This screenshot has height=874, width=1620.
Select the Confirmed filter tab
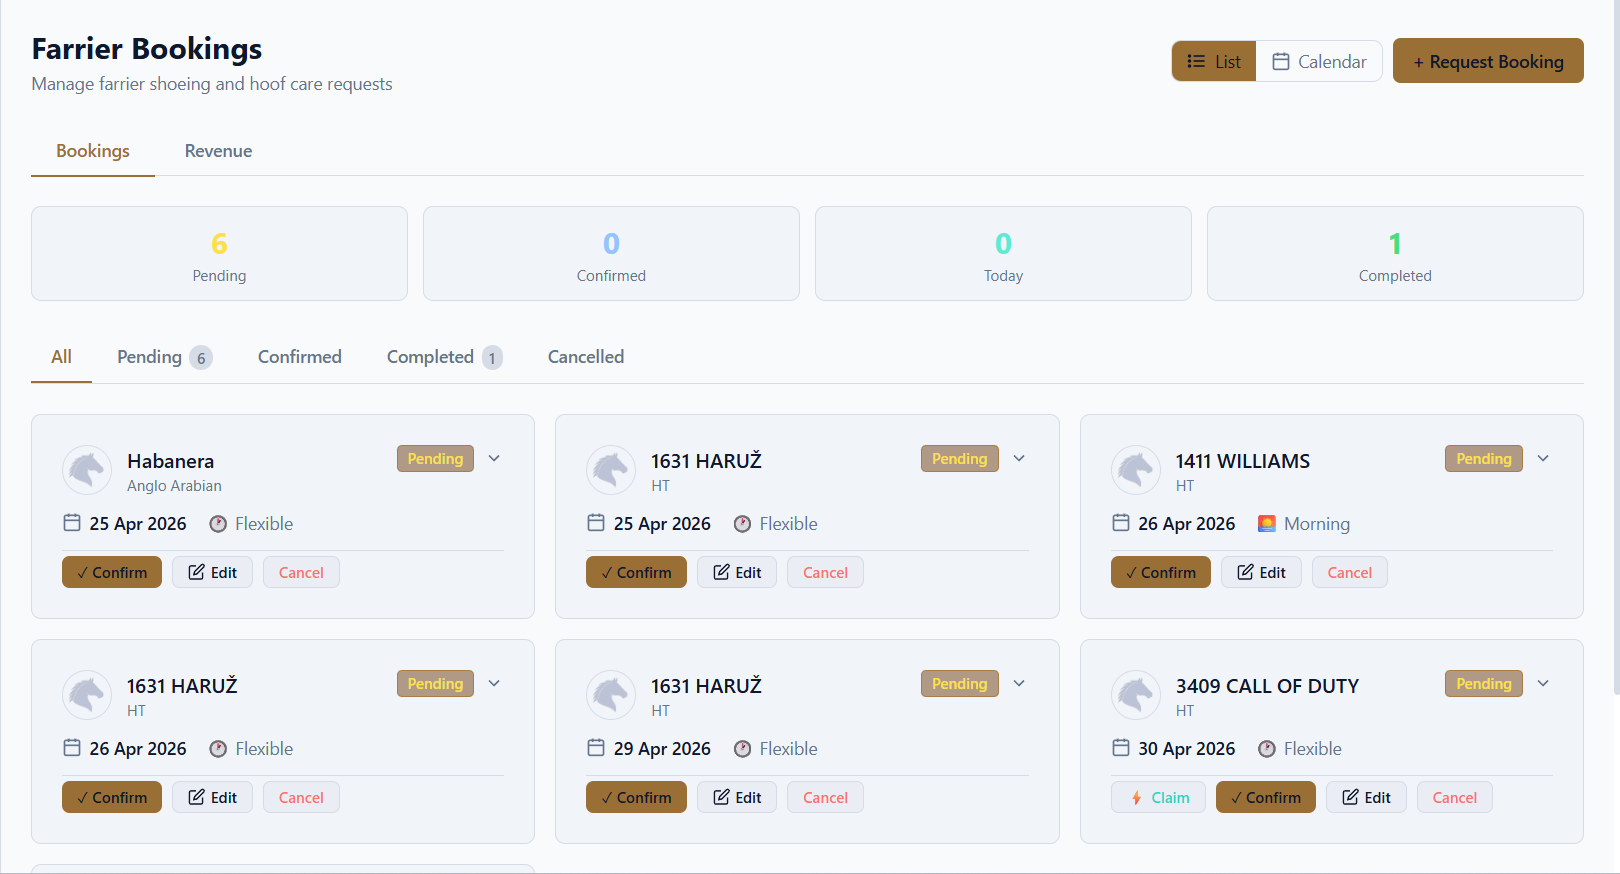point(300,357)
